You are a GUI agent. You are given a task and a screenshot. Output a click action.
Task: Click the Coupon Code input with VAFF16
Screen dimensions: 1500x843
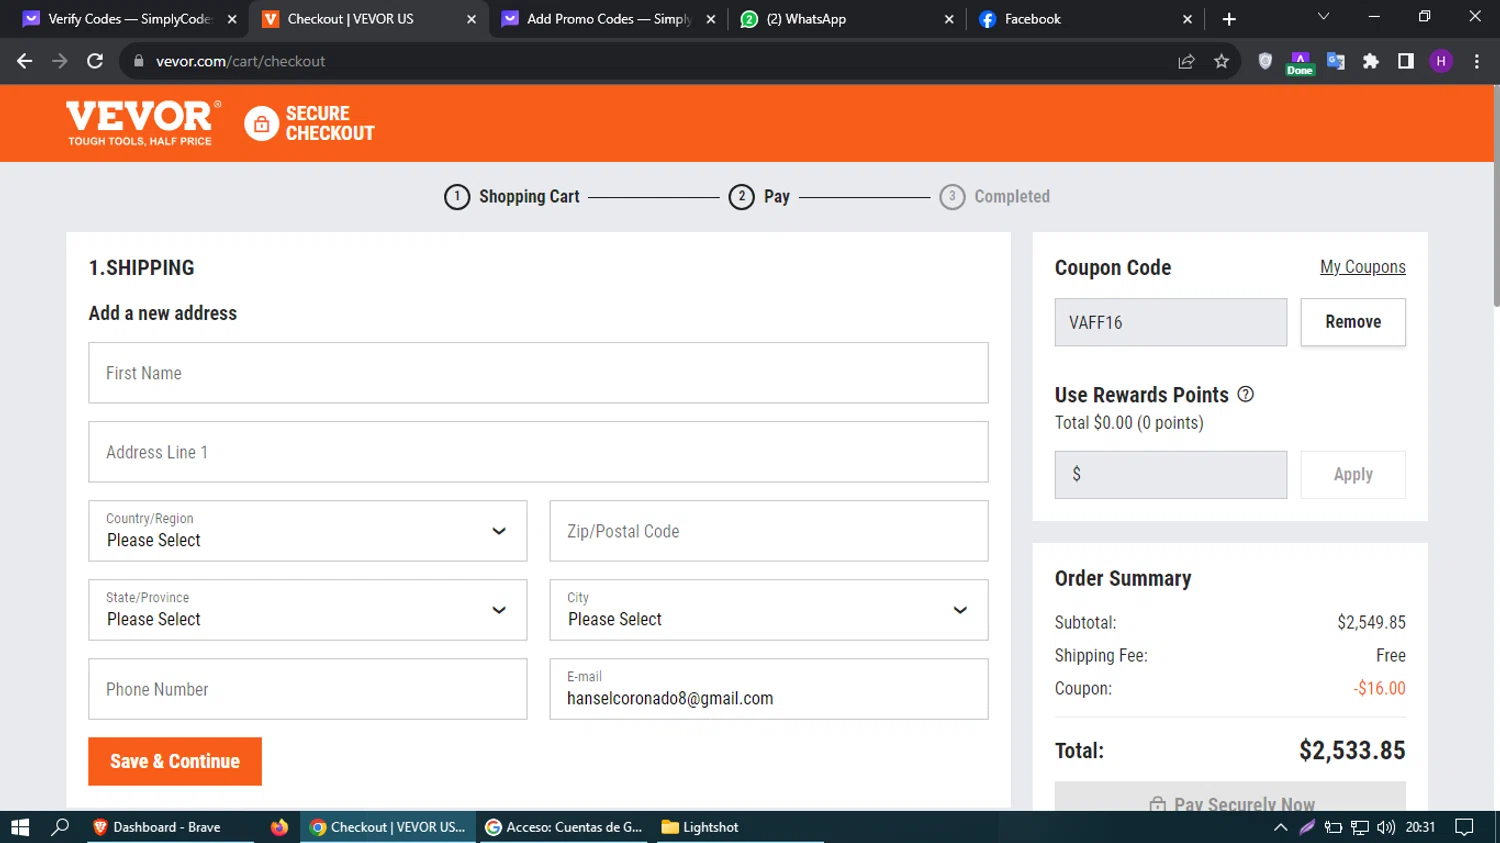pos(1171,322)
